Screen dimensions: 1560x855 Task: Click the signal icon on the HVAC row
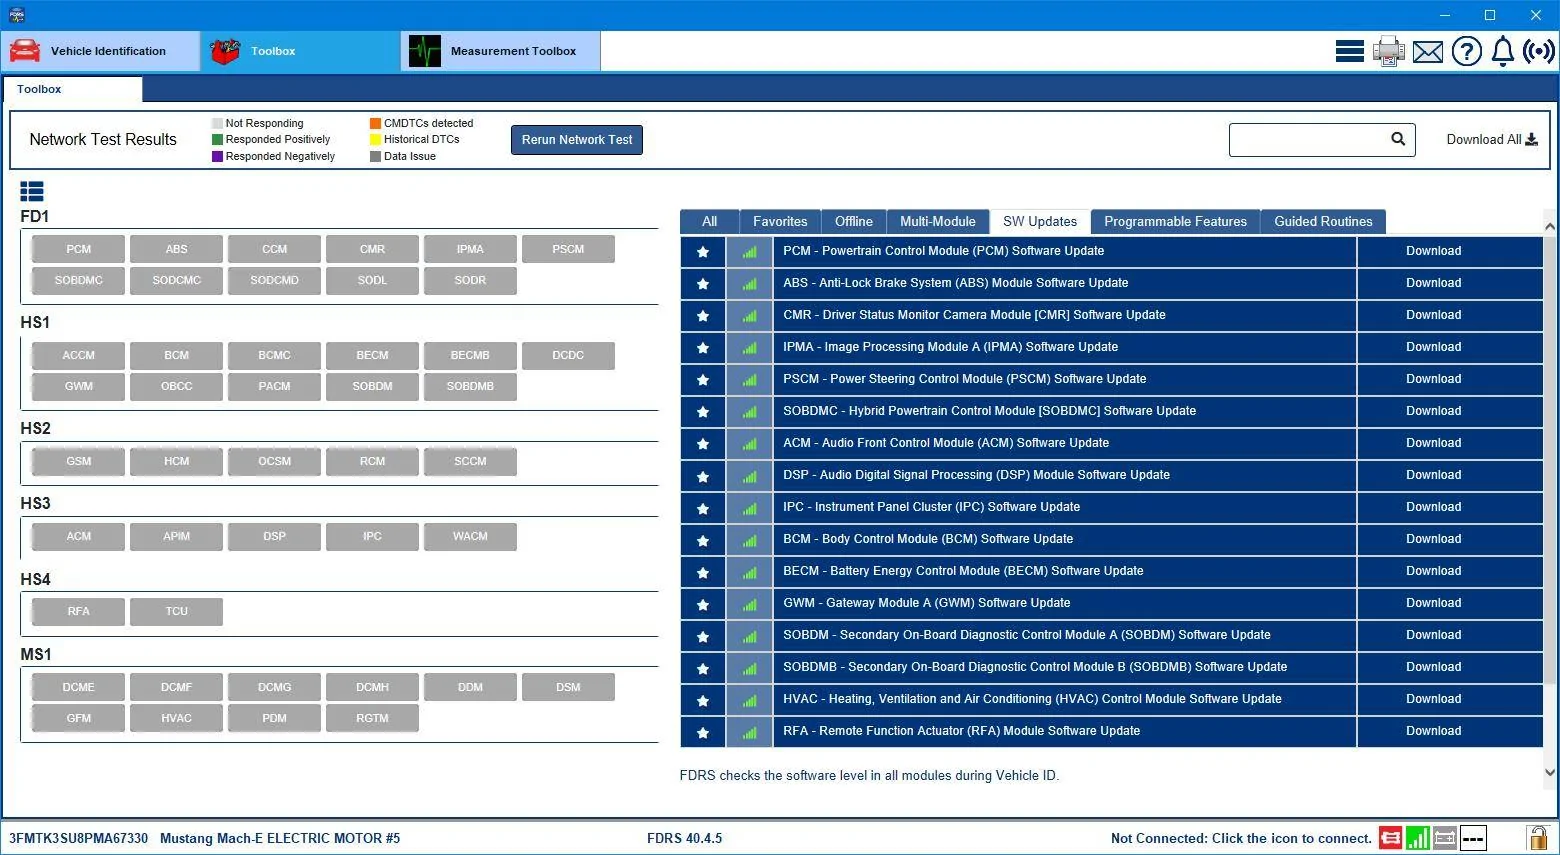[749, 699]
